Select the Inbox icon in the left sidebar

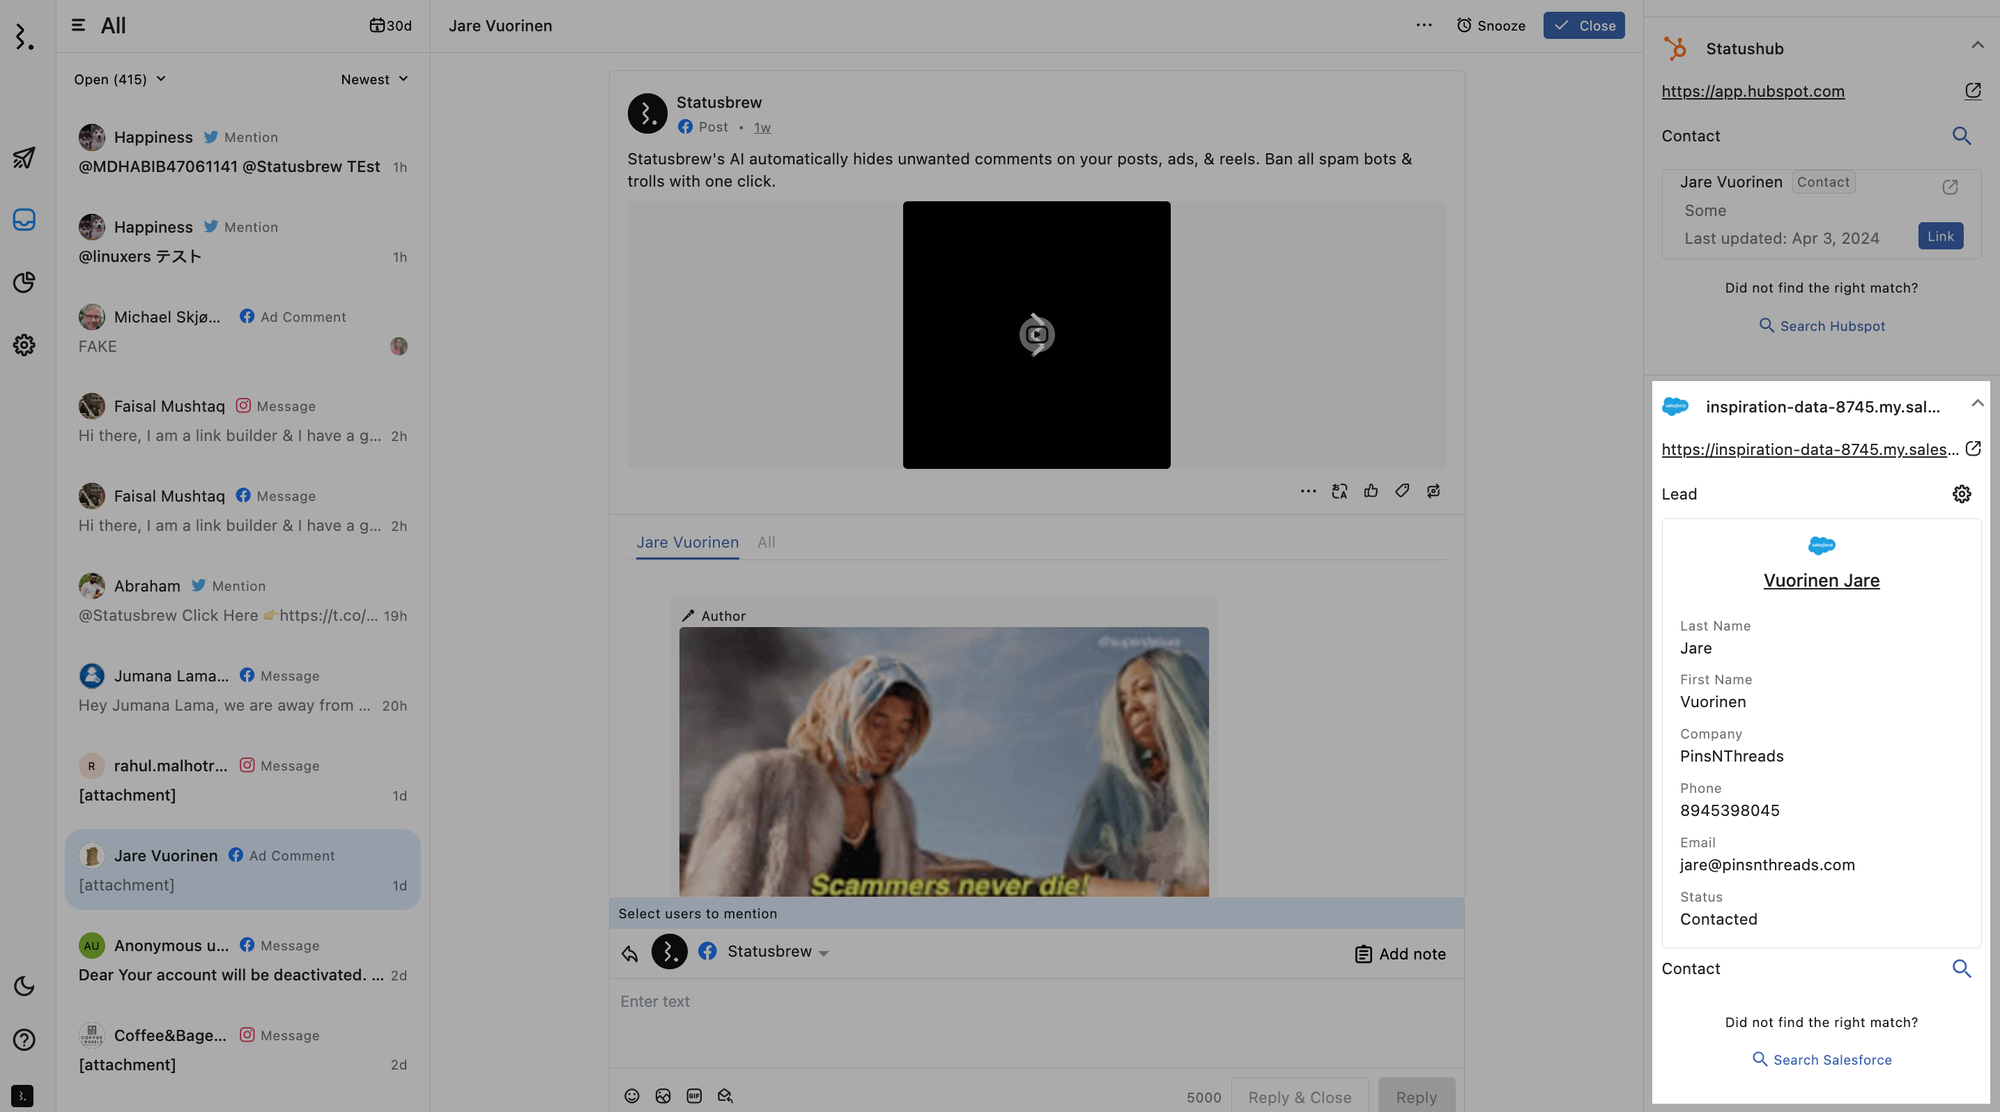pyautogui.click(x=24, y=220)
